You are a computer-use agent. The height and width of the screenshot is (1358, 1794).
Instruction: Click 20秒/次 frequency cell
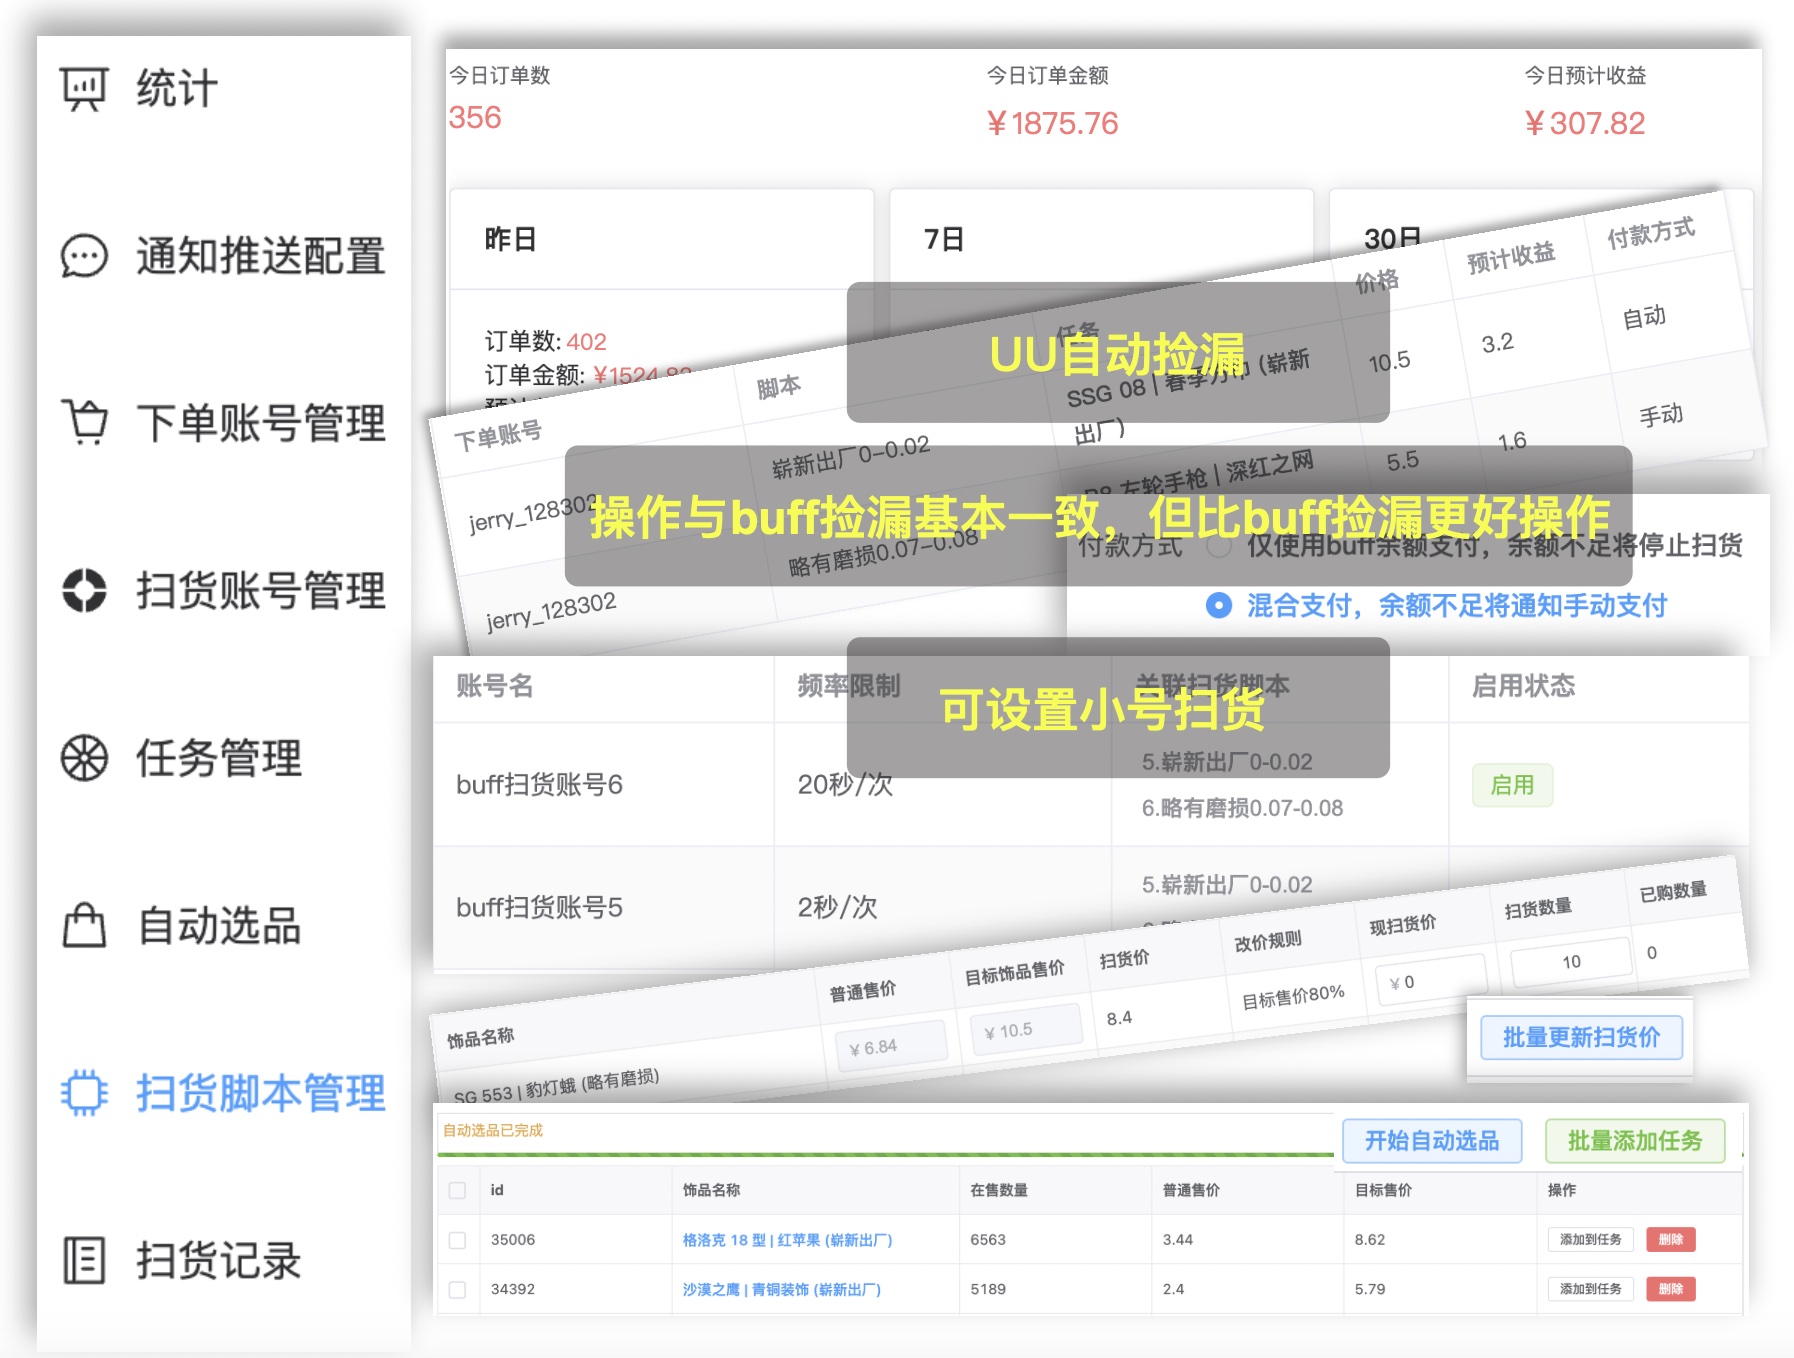(x=845, y=785)
